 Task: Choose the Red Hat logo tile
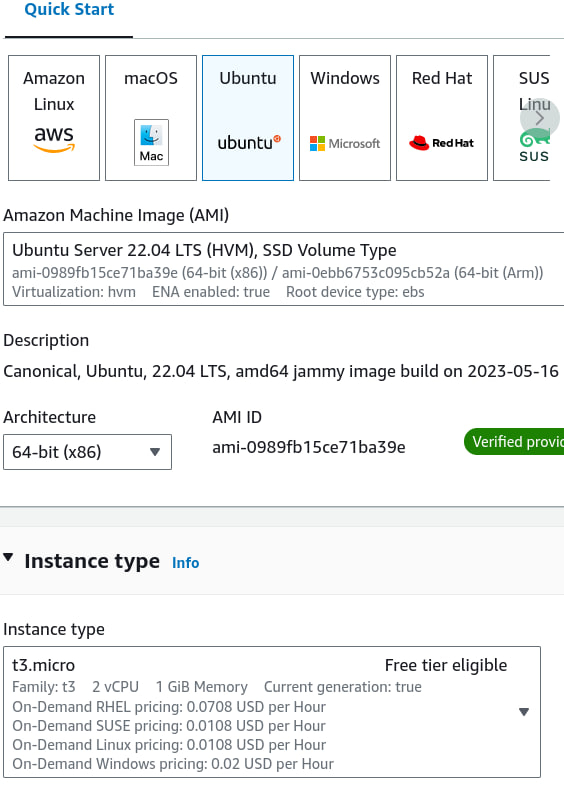click(x=442, y=118)
